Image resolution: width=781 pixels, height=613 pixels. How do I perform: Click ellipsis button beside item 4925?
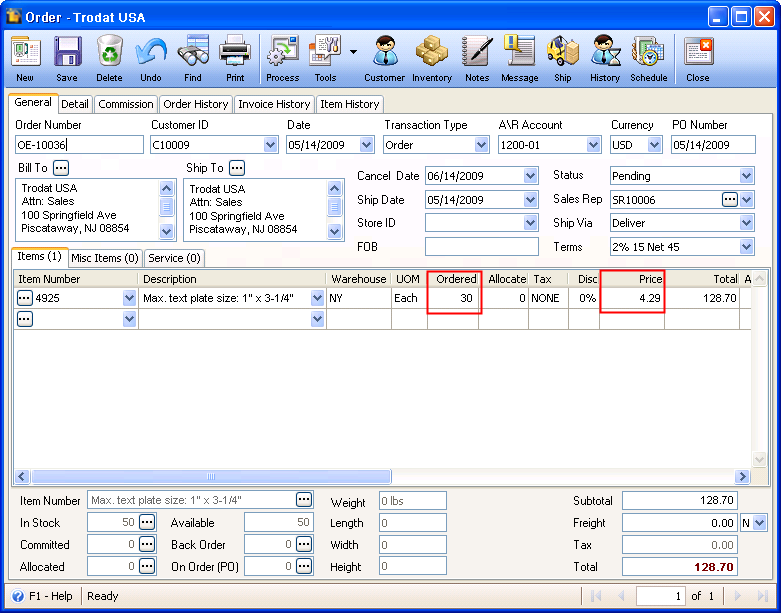point(25,298)
